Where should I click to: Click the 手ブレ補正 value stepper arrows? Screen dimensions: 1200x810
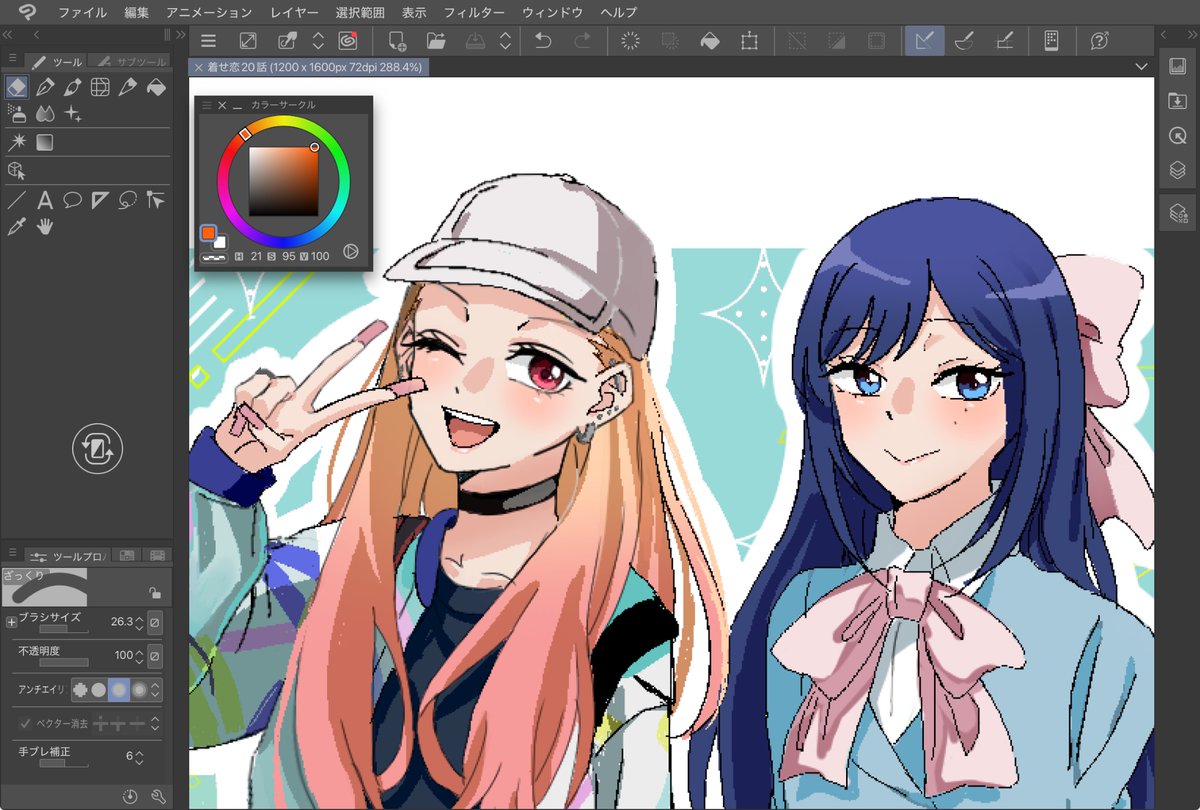pyautogui.click(x=140, y=756)
